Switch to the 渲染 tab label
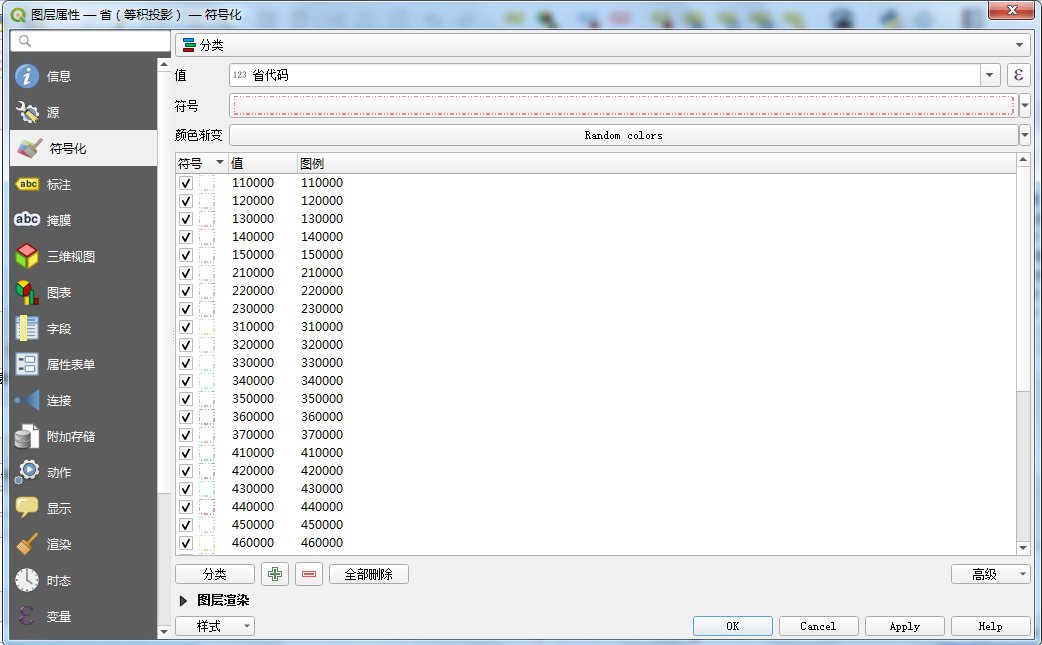This screenshot has width=1042, height=645. point(59,545)
